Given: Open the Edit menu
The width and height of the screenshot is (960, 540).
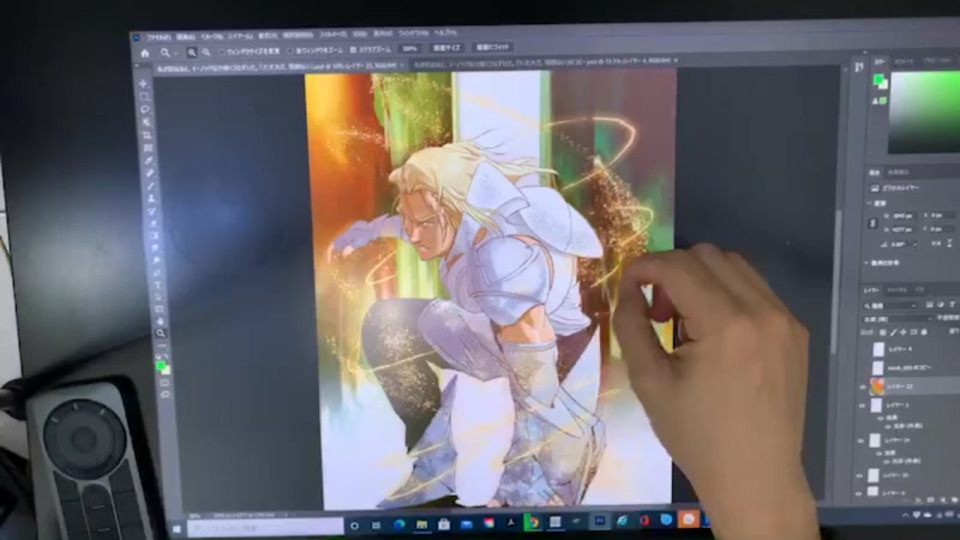Looking at the screenshot, I should click(x=186, y=37).
